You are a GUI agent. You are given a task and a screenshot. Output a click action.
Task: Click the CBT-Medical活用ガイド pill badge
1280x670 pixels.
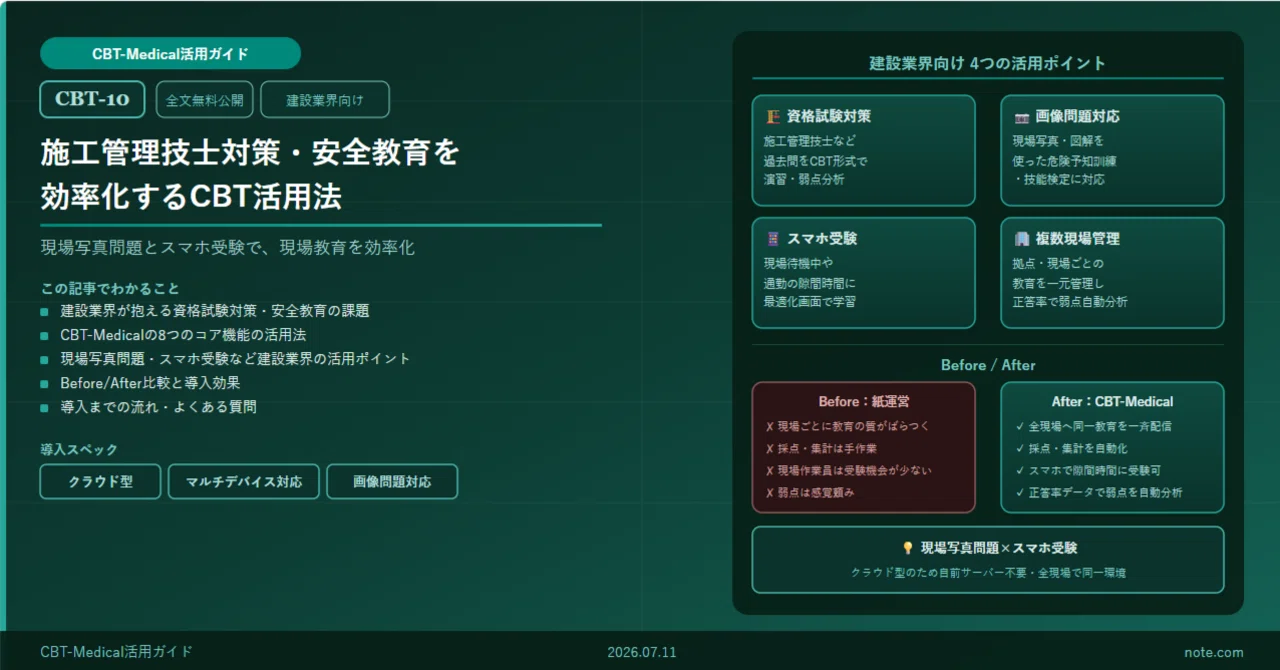pyautogui.click(x=170, y=54)
